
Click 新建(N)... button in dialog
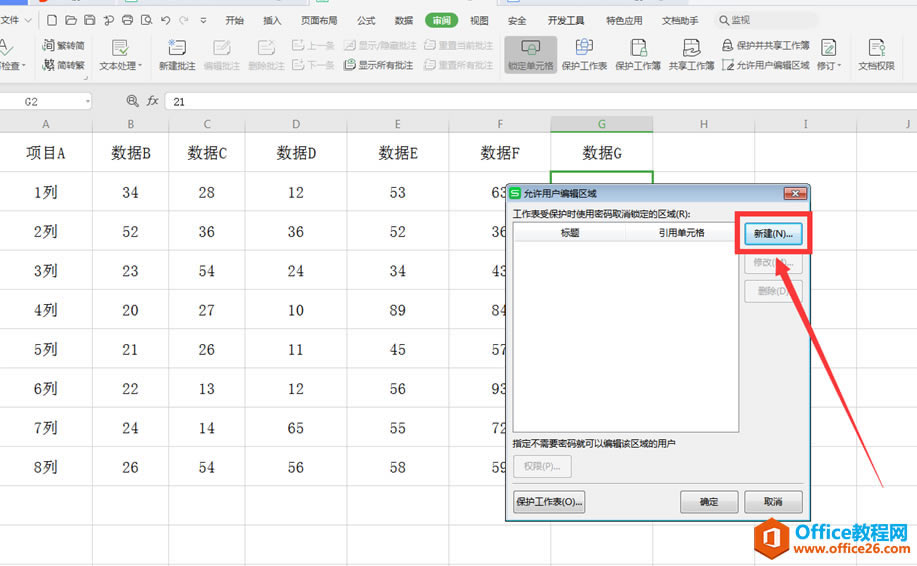773,233
